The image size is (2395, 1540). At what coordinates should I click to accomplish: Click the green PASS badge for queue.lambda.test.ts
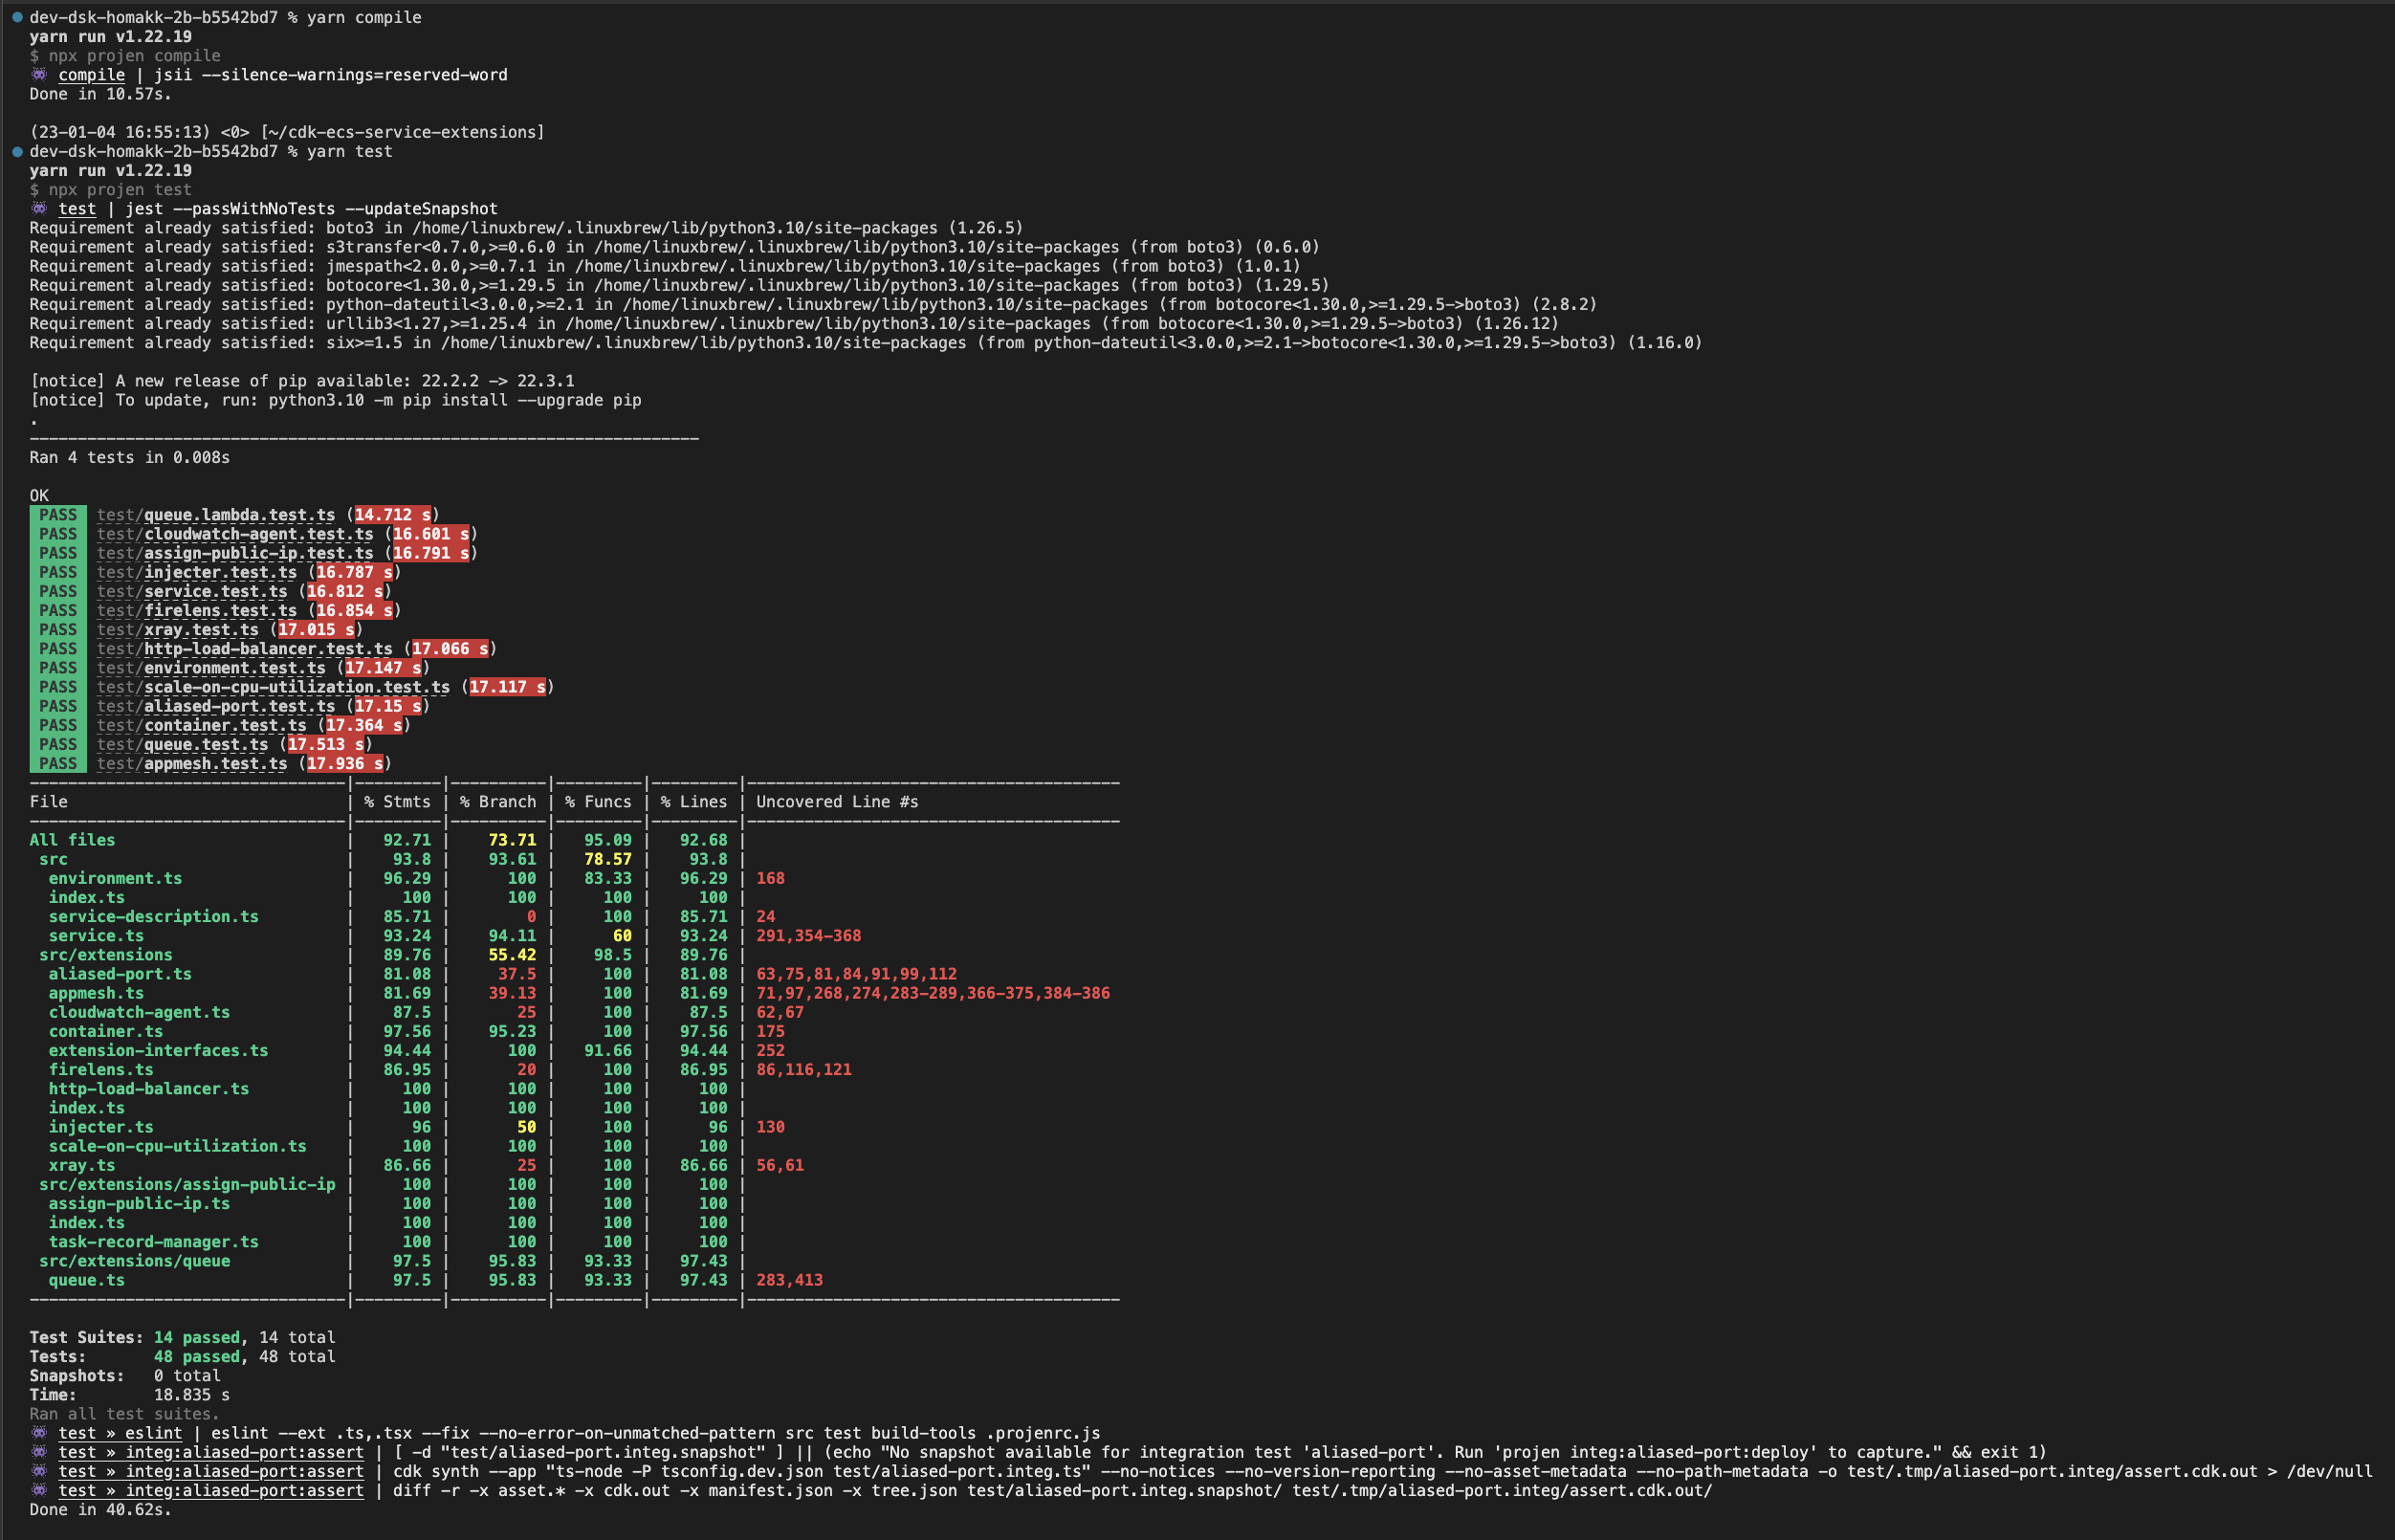pyautogui.click(x=57, y=514)
